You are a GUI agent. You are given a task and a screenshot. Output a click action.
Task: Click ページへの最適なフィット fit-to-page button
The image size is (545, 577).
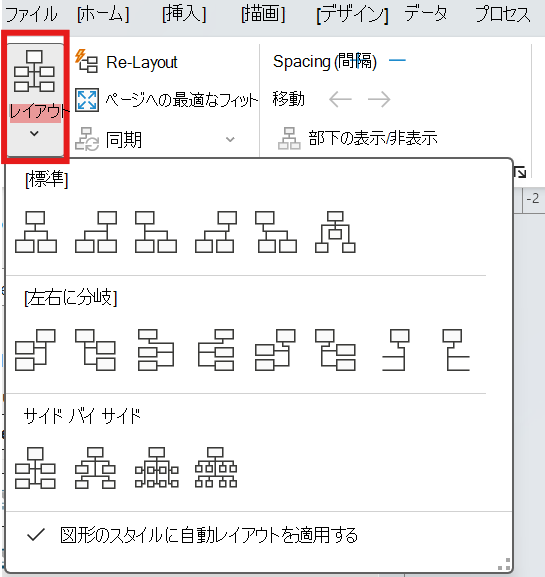coord(166,100)
